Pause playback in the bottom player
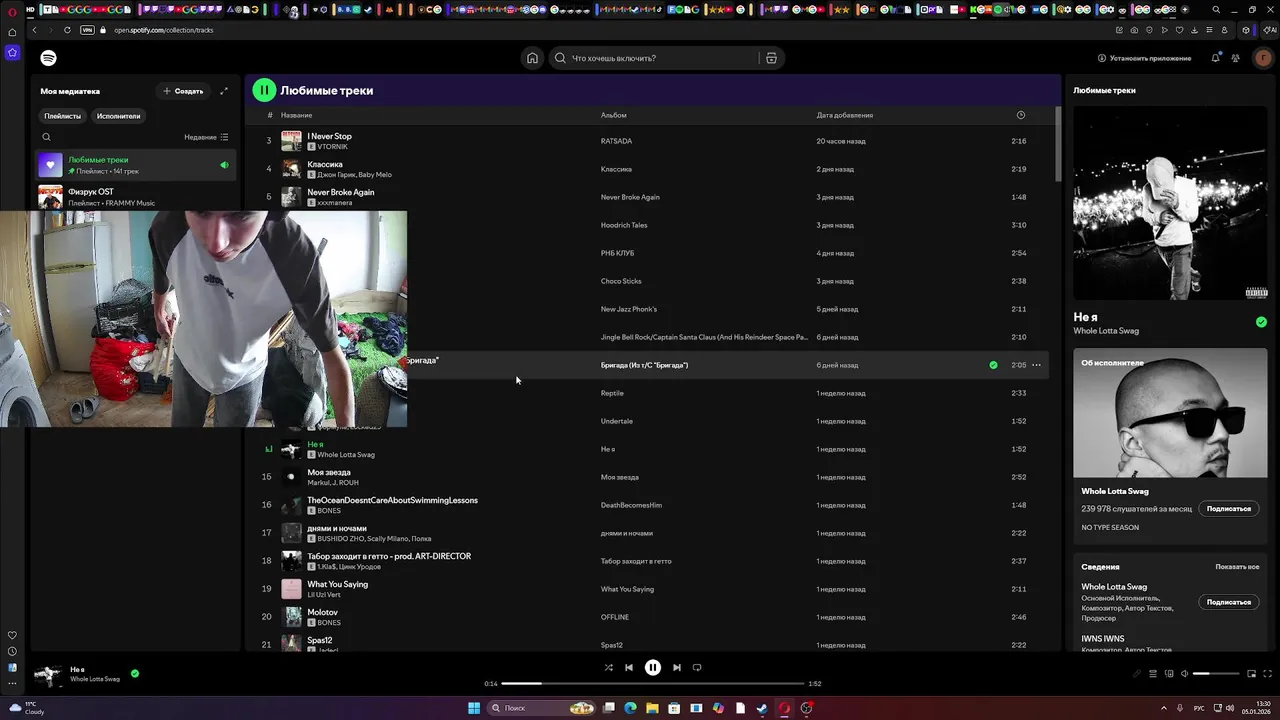 (652, 667)
